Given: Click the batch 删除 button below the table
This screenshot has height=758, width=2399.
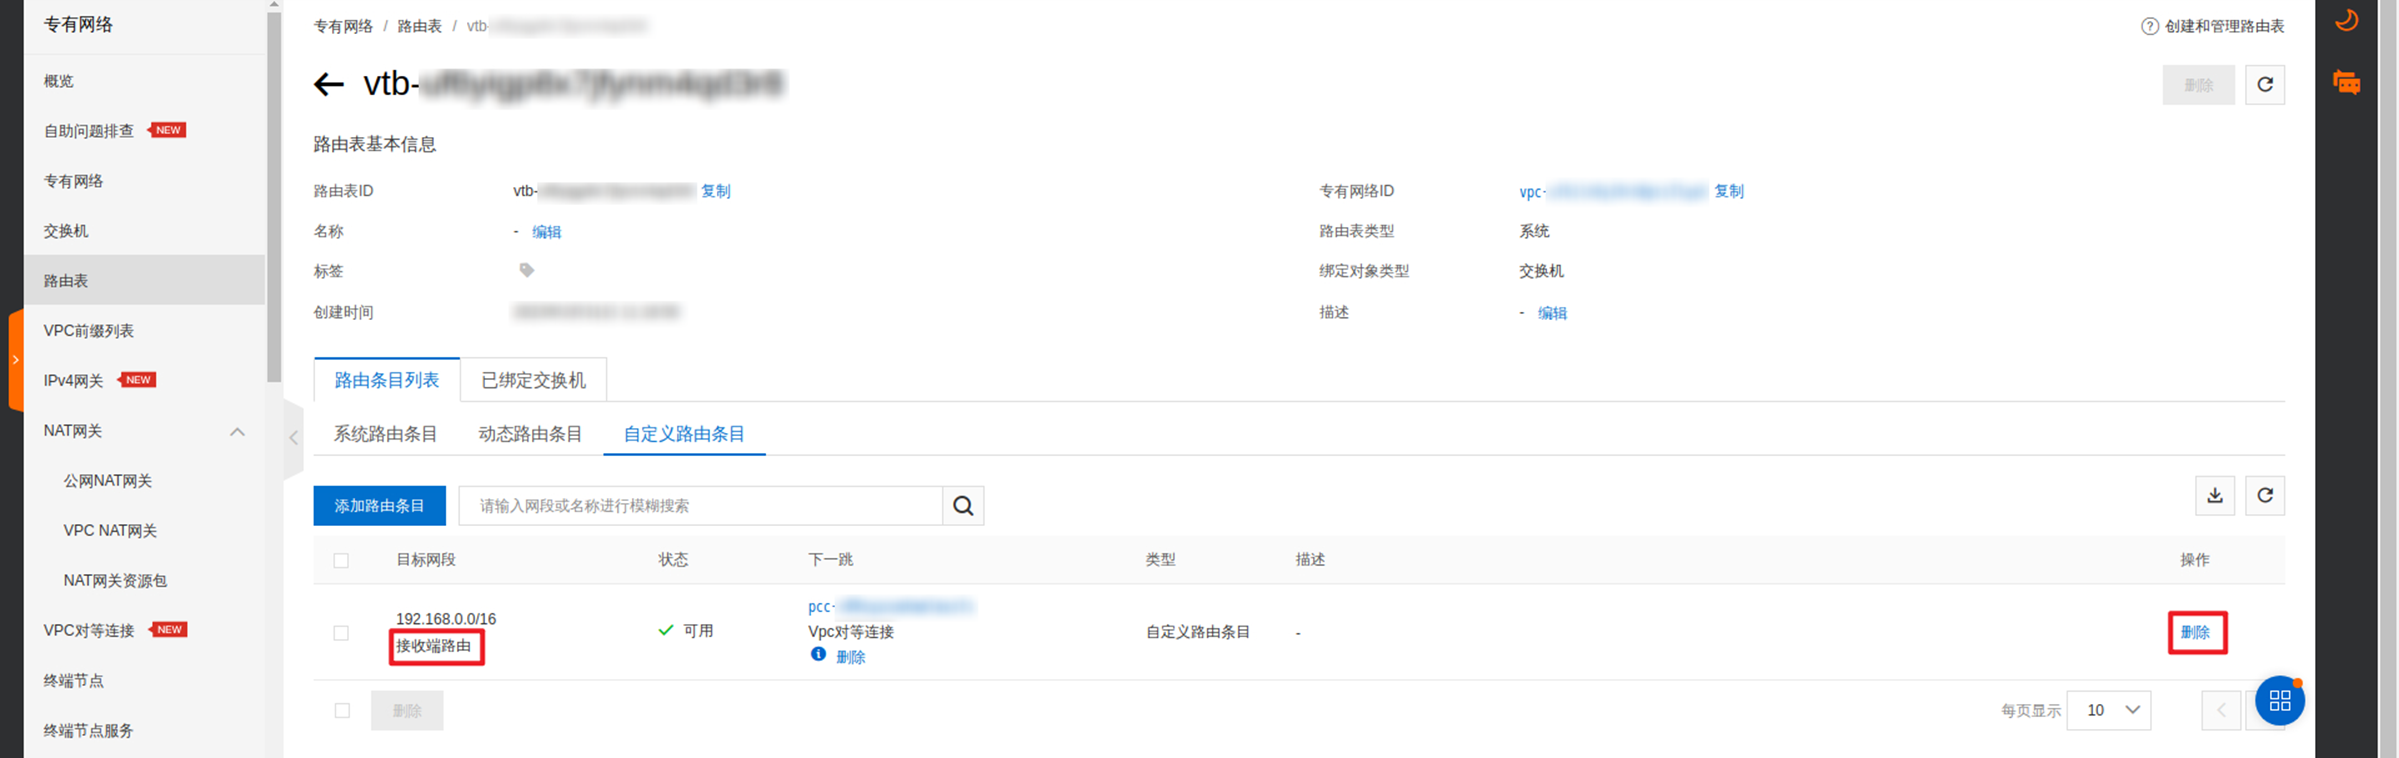Looking at the screenshot, I should (407, 711).
